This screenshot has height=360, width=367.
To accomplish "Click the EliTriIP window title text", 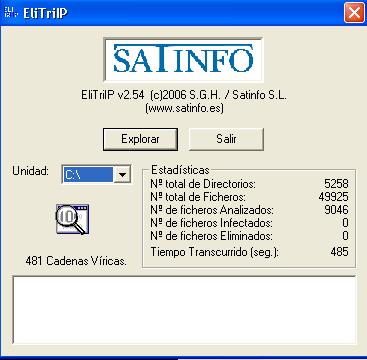I will tap(45, 13).
